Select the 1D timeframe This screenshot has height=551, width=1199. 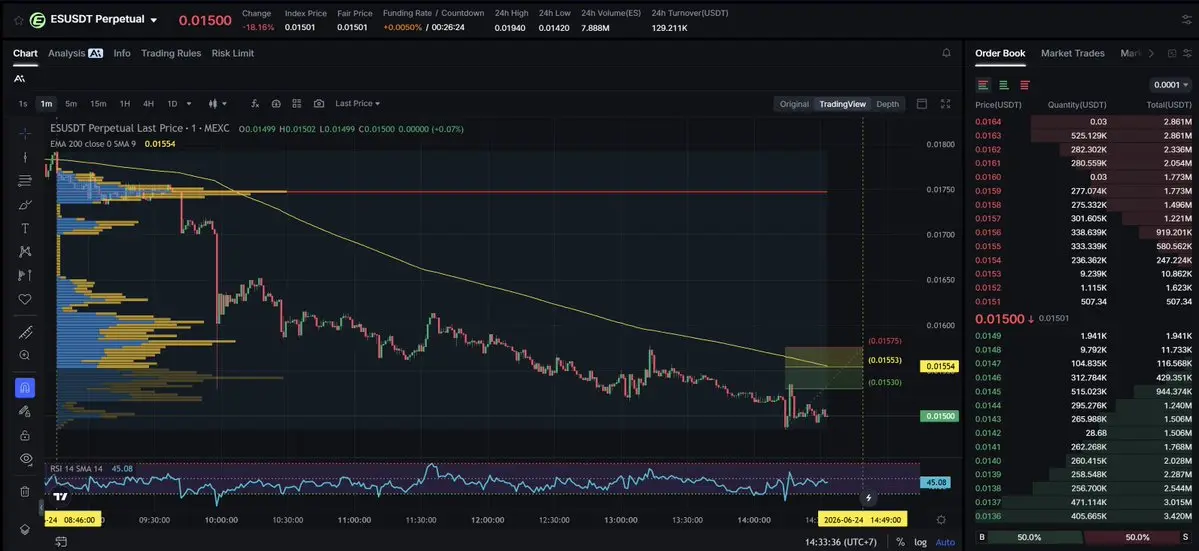172,104
